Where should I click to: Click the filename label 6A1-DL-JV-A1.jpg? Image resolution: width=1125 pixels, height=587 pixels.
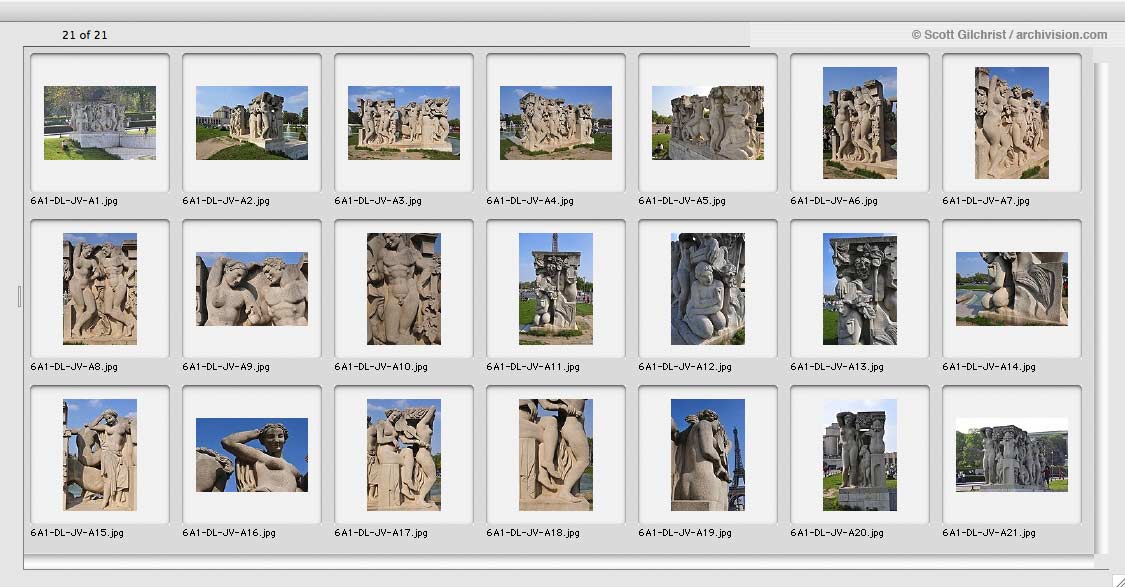[x=74, y=201]
